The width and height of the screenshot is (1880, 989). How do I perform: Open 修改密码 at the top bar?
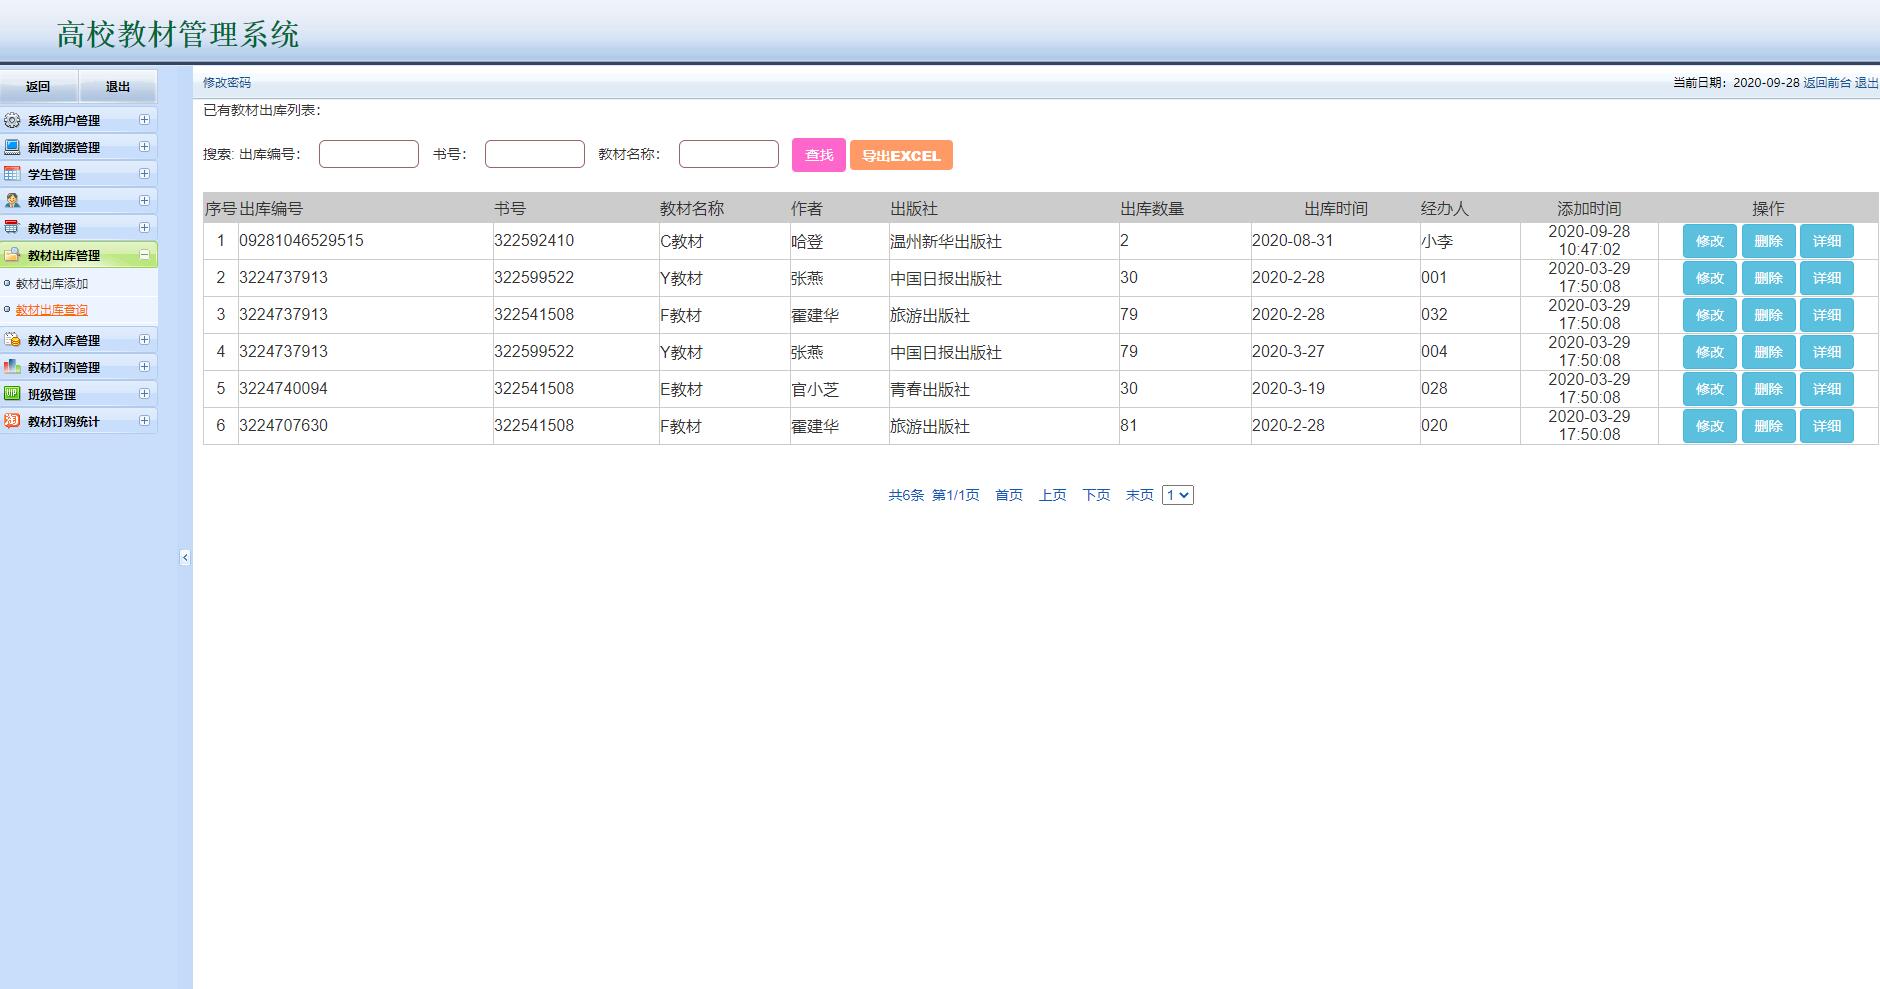pyautogui.click(x=228, y=83)
